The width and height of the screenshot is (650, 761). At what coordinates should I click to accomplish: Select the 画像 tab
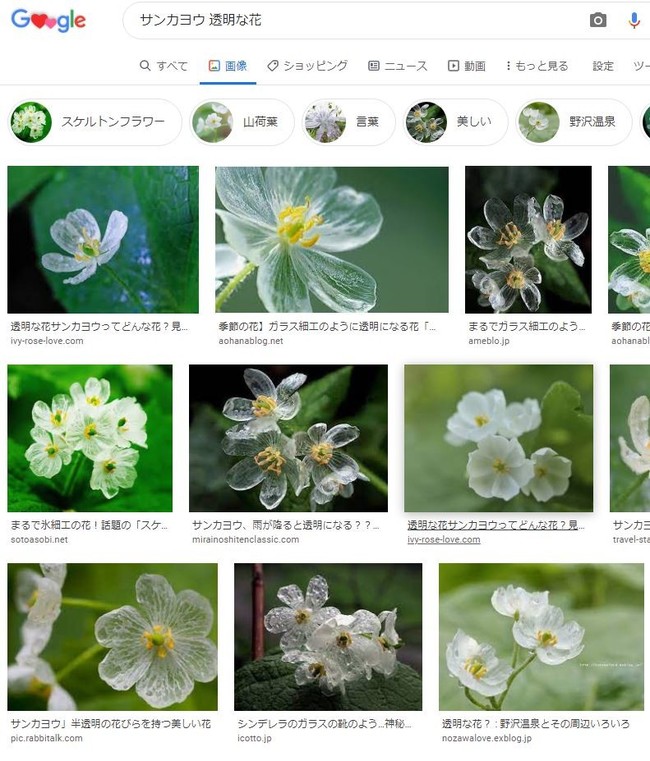click(228, 66)
